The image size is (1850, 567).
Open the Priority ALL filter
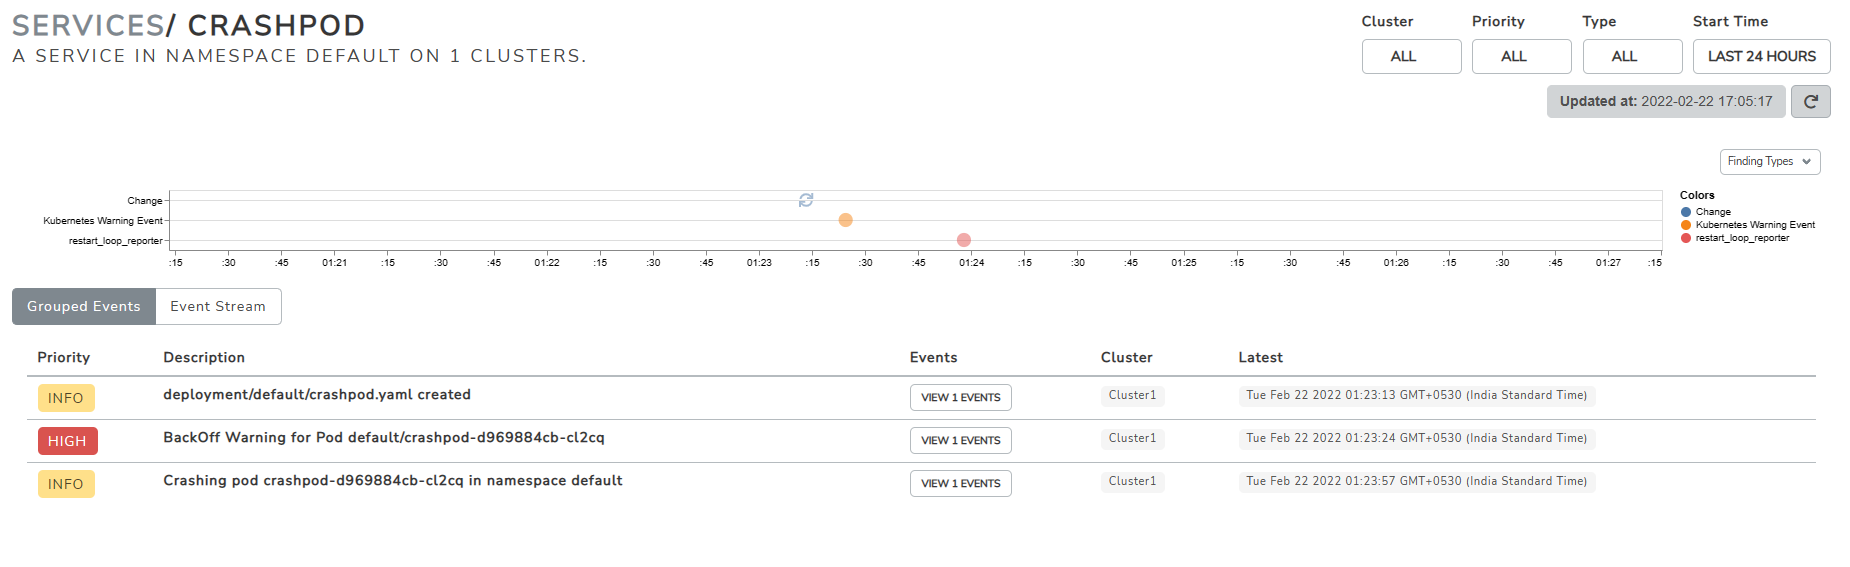(x=1521, y=57)
